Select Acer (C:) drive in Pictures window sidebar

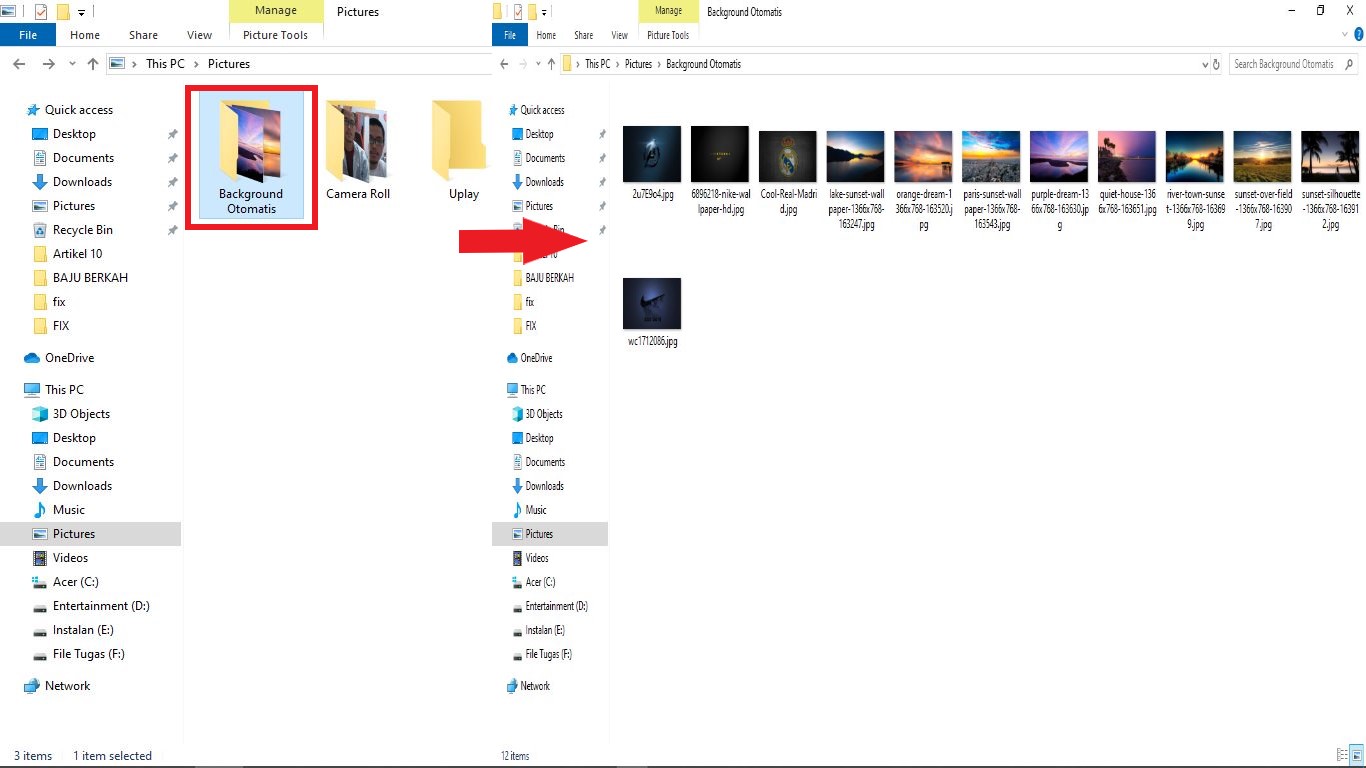[75, 582]
